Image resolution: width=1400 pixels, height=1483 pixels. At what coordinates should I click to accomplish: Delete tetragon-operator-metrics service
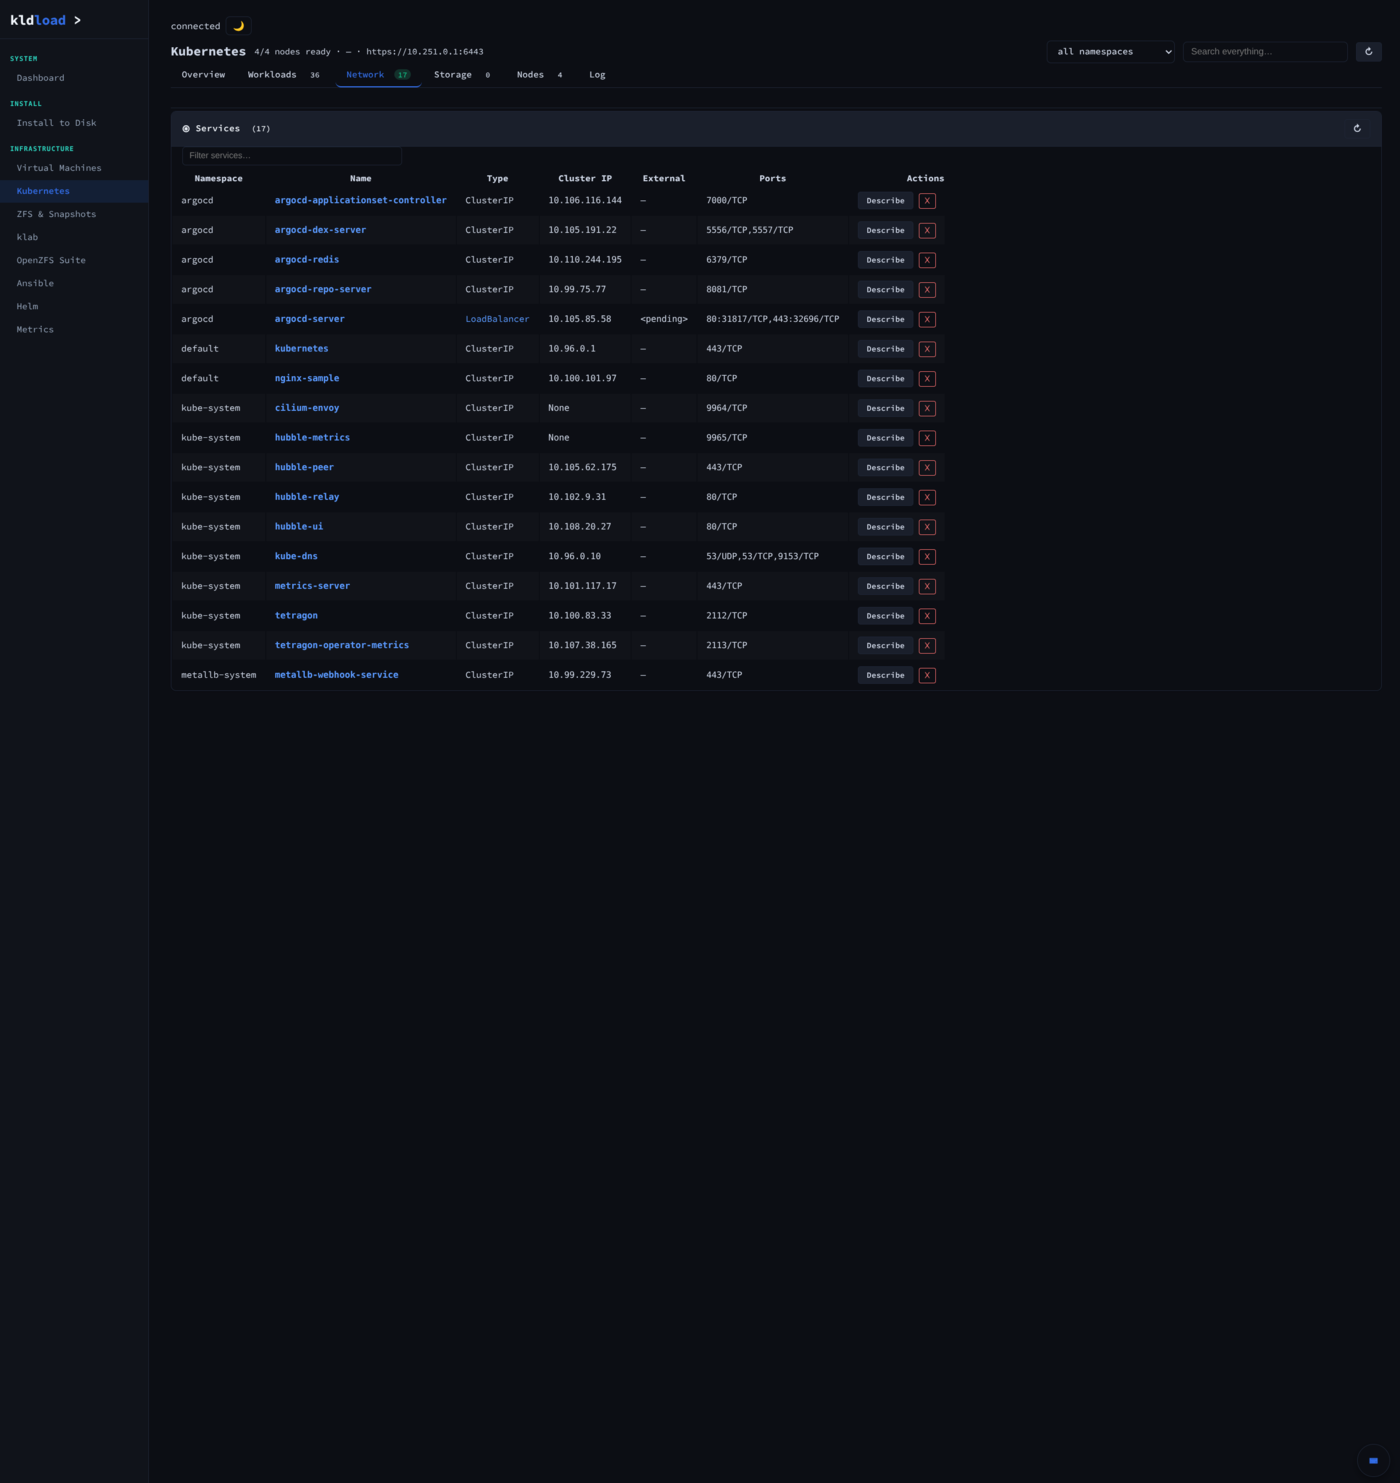click(x=927, y=645)
